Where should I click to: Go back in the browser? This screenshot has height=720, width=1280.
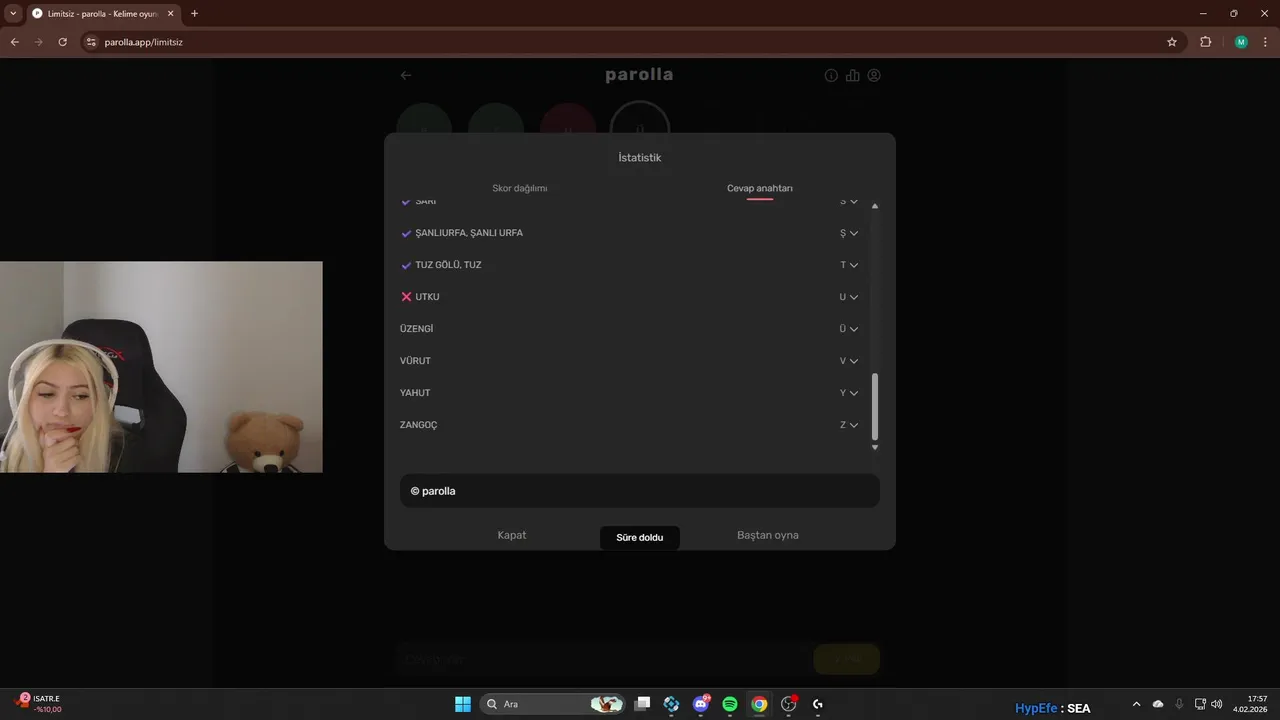[15, 42]
